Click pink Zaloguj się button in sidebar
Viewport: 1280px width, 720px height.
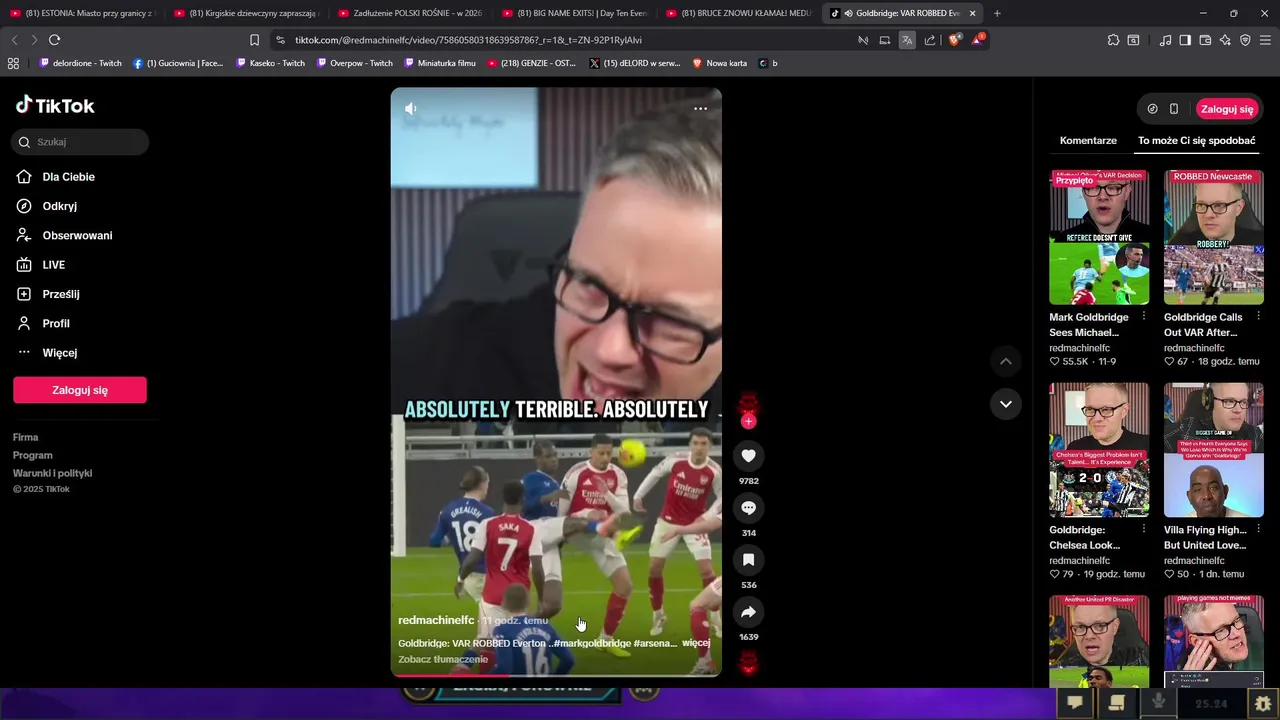(80, 390)
